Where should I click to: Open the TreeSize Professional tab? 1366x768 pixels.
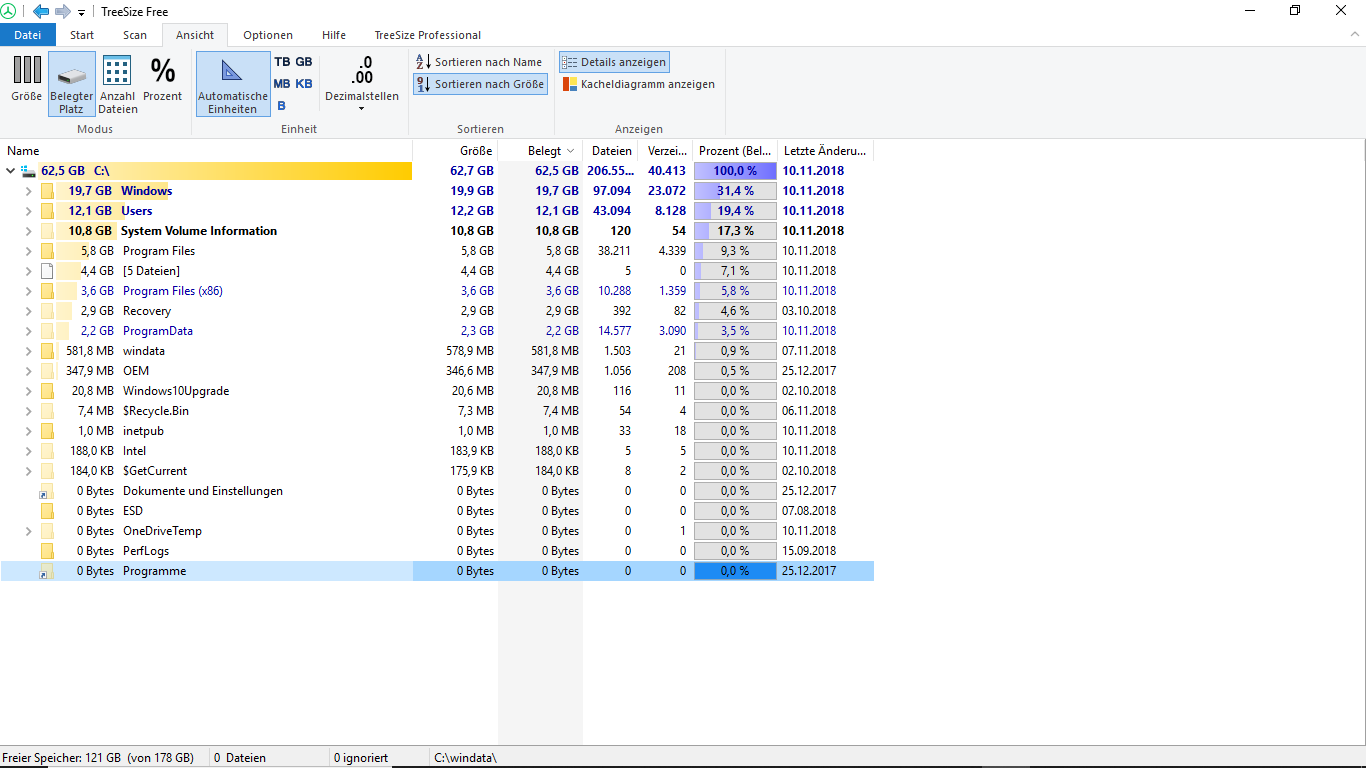click(x=428, y=35)
